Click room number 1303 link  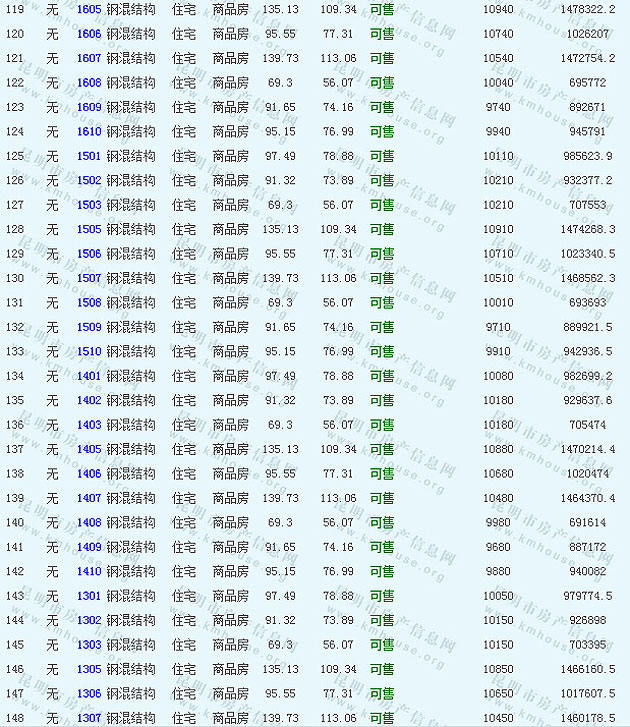point(89,645)
